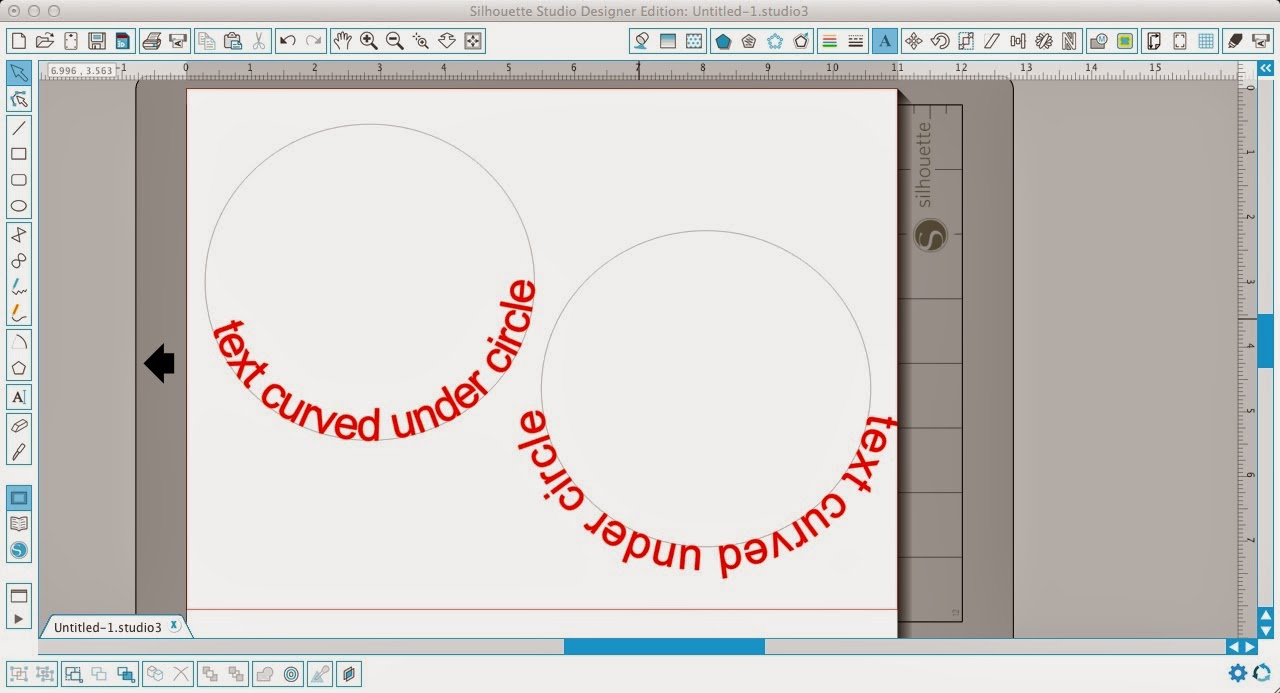The height and width of the screenshot is (693, 1280).
Task: Open the Line Style settings
Action: (x=855, y=41)
